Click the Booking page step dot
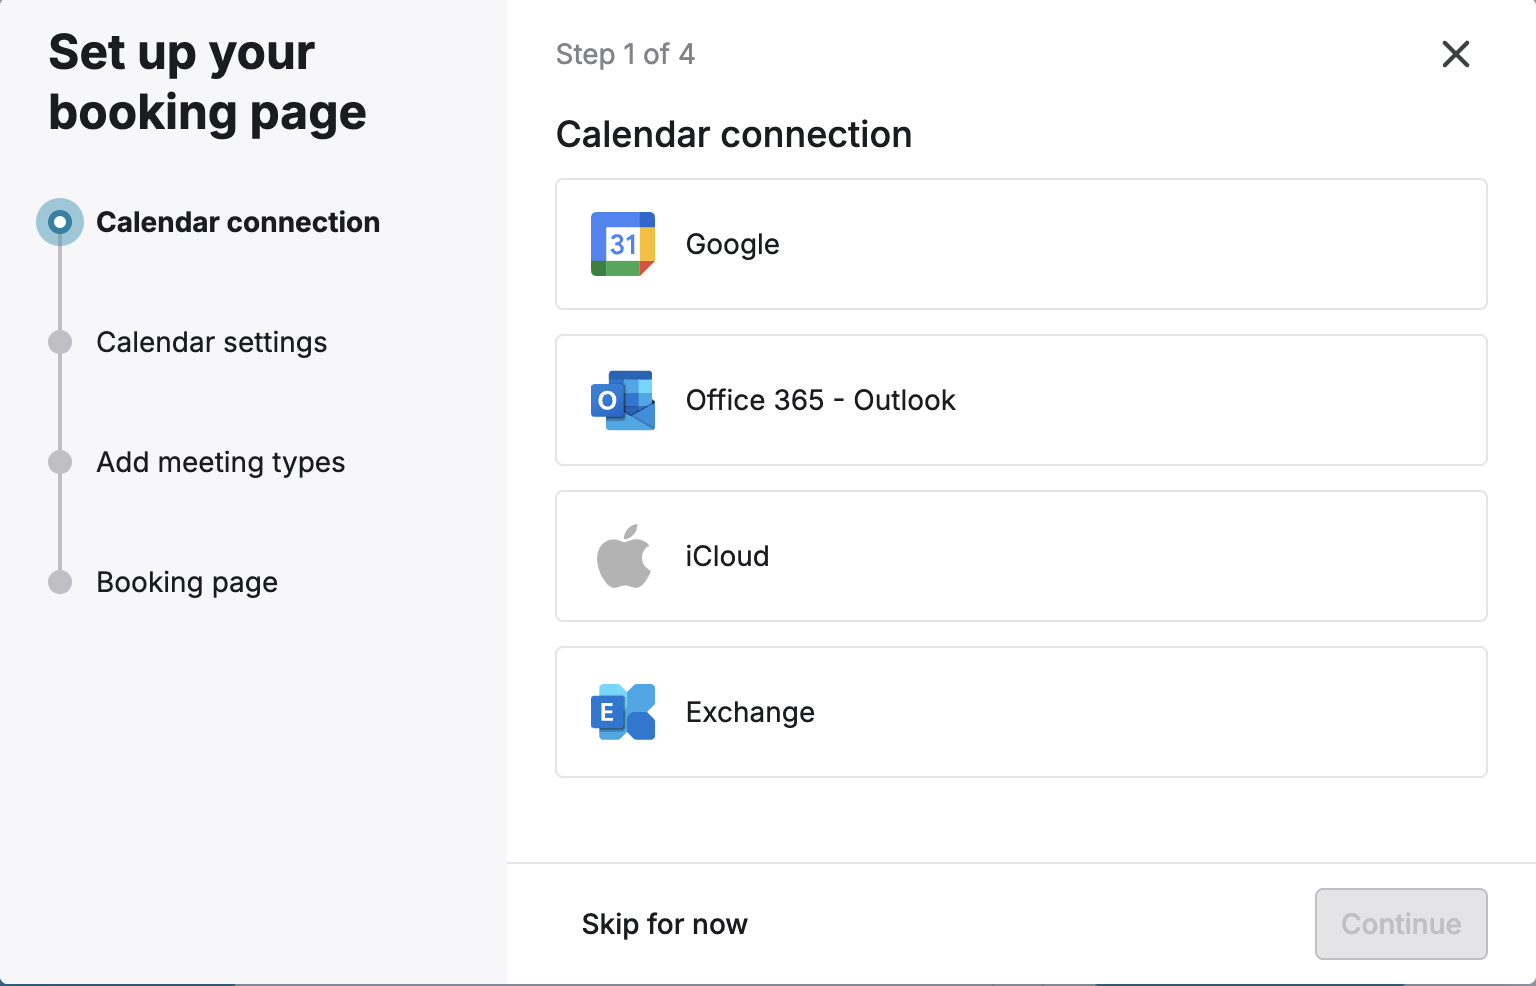The image size is (1536, 986). 60,582
